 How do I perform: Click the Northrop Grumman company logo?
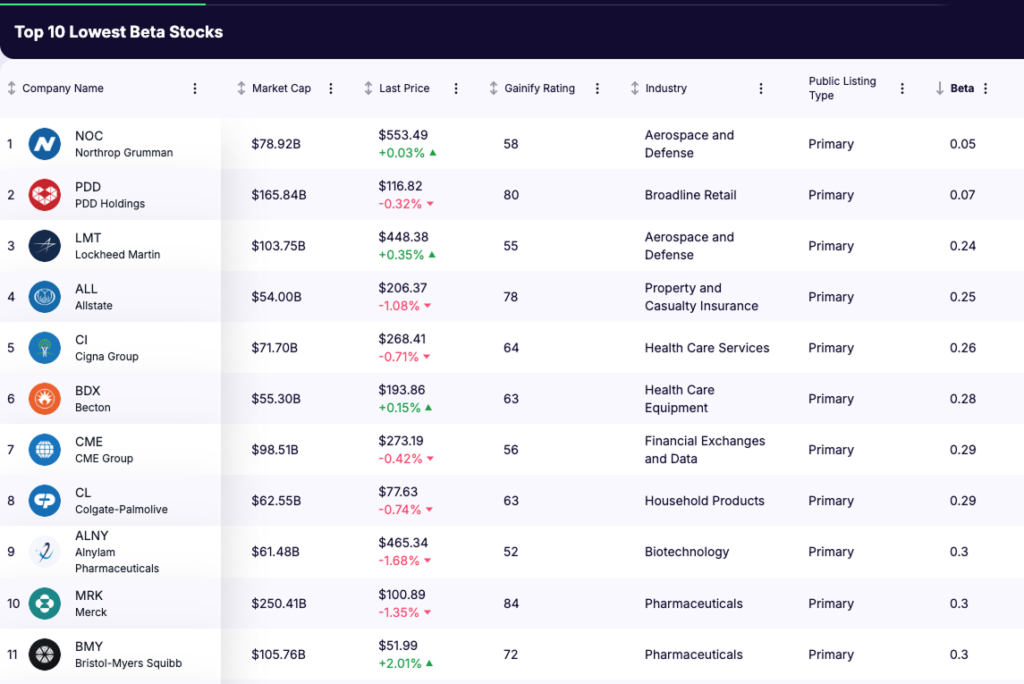coord(44,143)
